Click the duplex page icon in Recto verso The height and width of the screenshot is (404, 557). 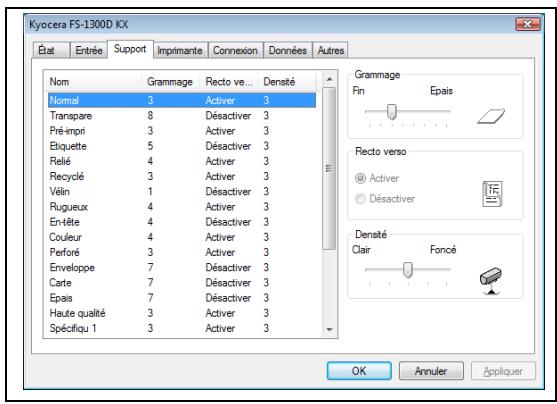[492, 194]
